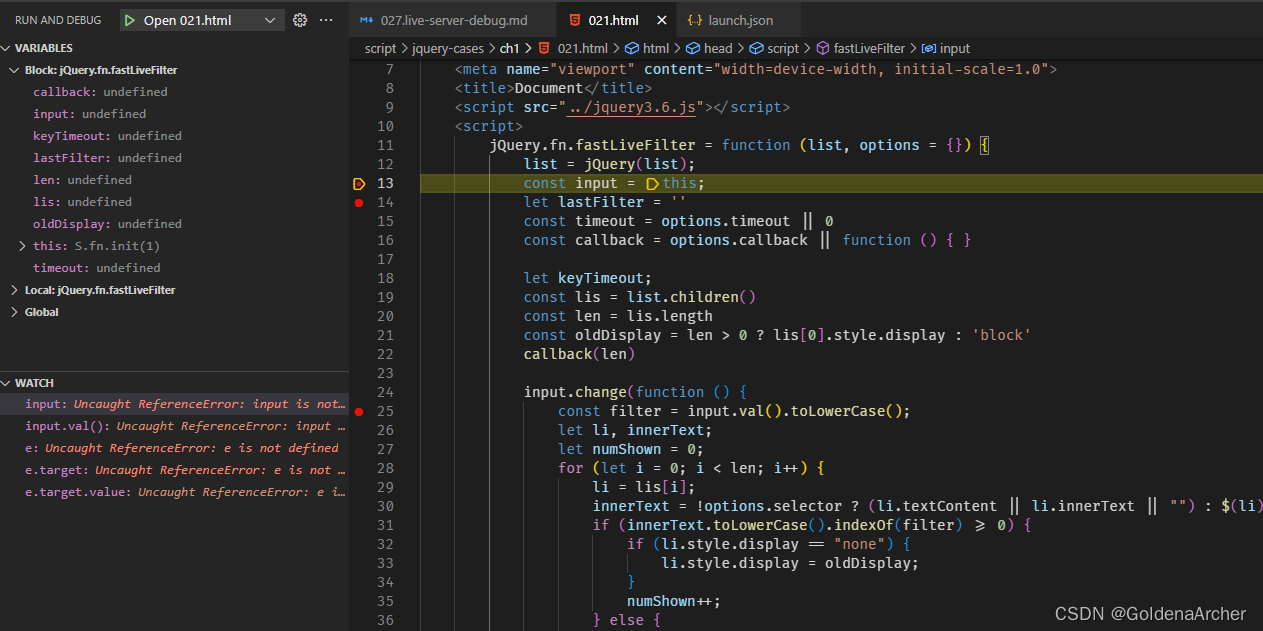Click 'input' symbol in breadcrumb
The image size is (1263, 631).
[x=955, y=48]
